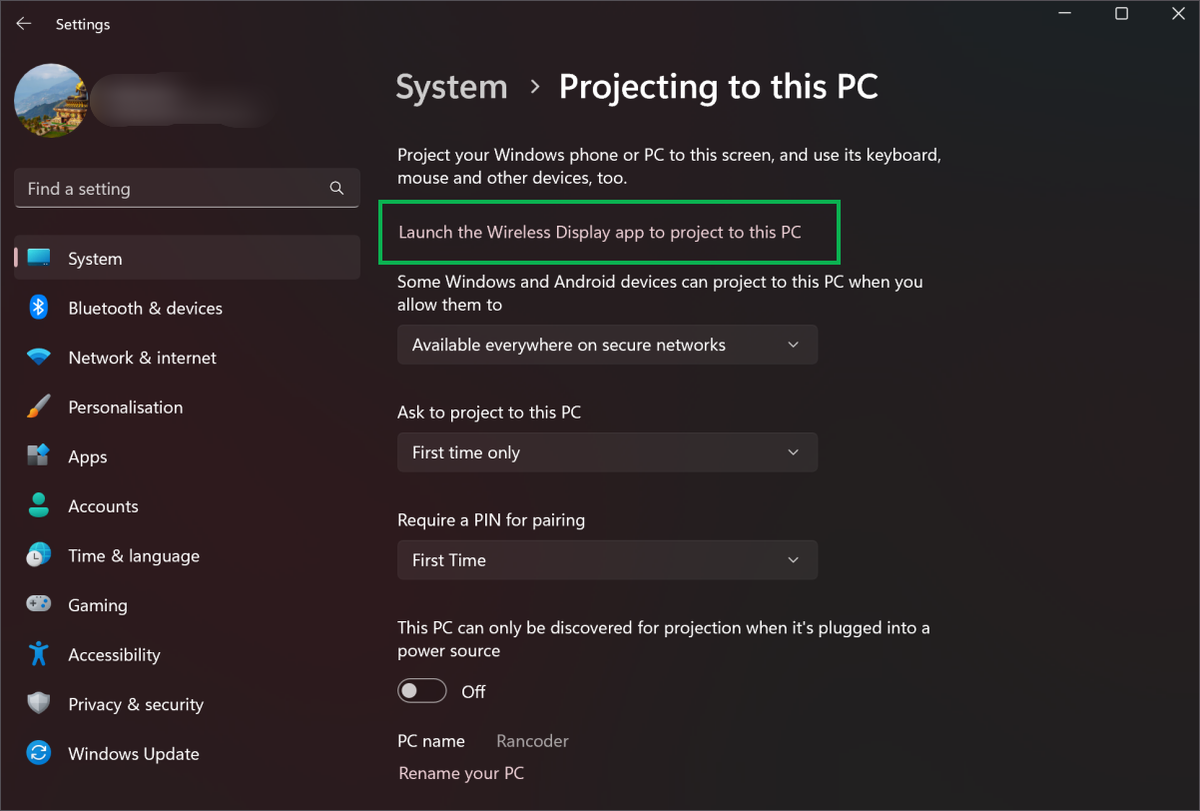Click inside the Find a setting field
Viewport: 1200px width, 811px height.
(x=170, y=188)
